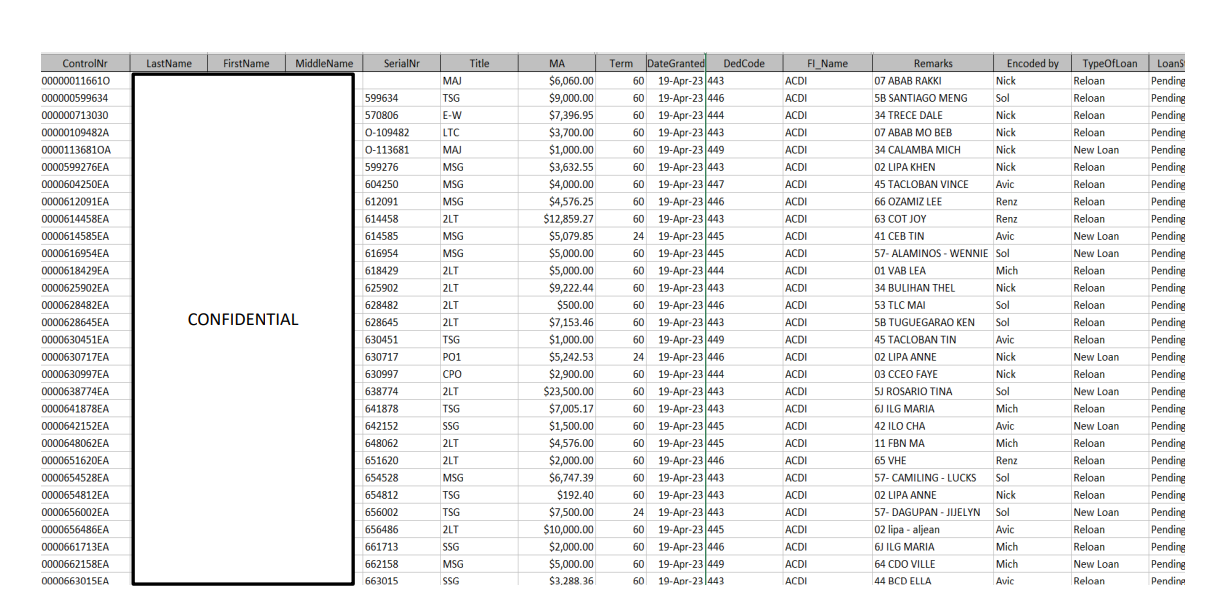Screen dimensions: 1227x610
Task: Click remark 5B TUGUEGARAO KEN
Action: 933,323
